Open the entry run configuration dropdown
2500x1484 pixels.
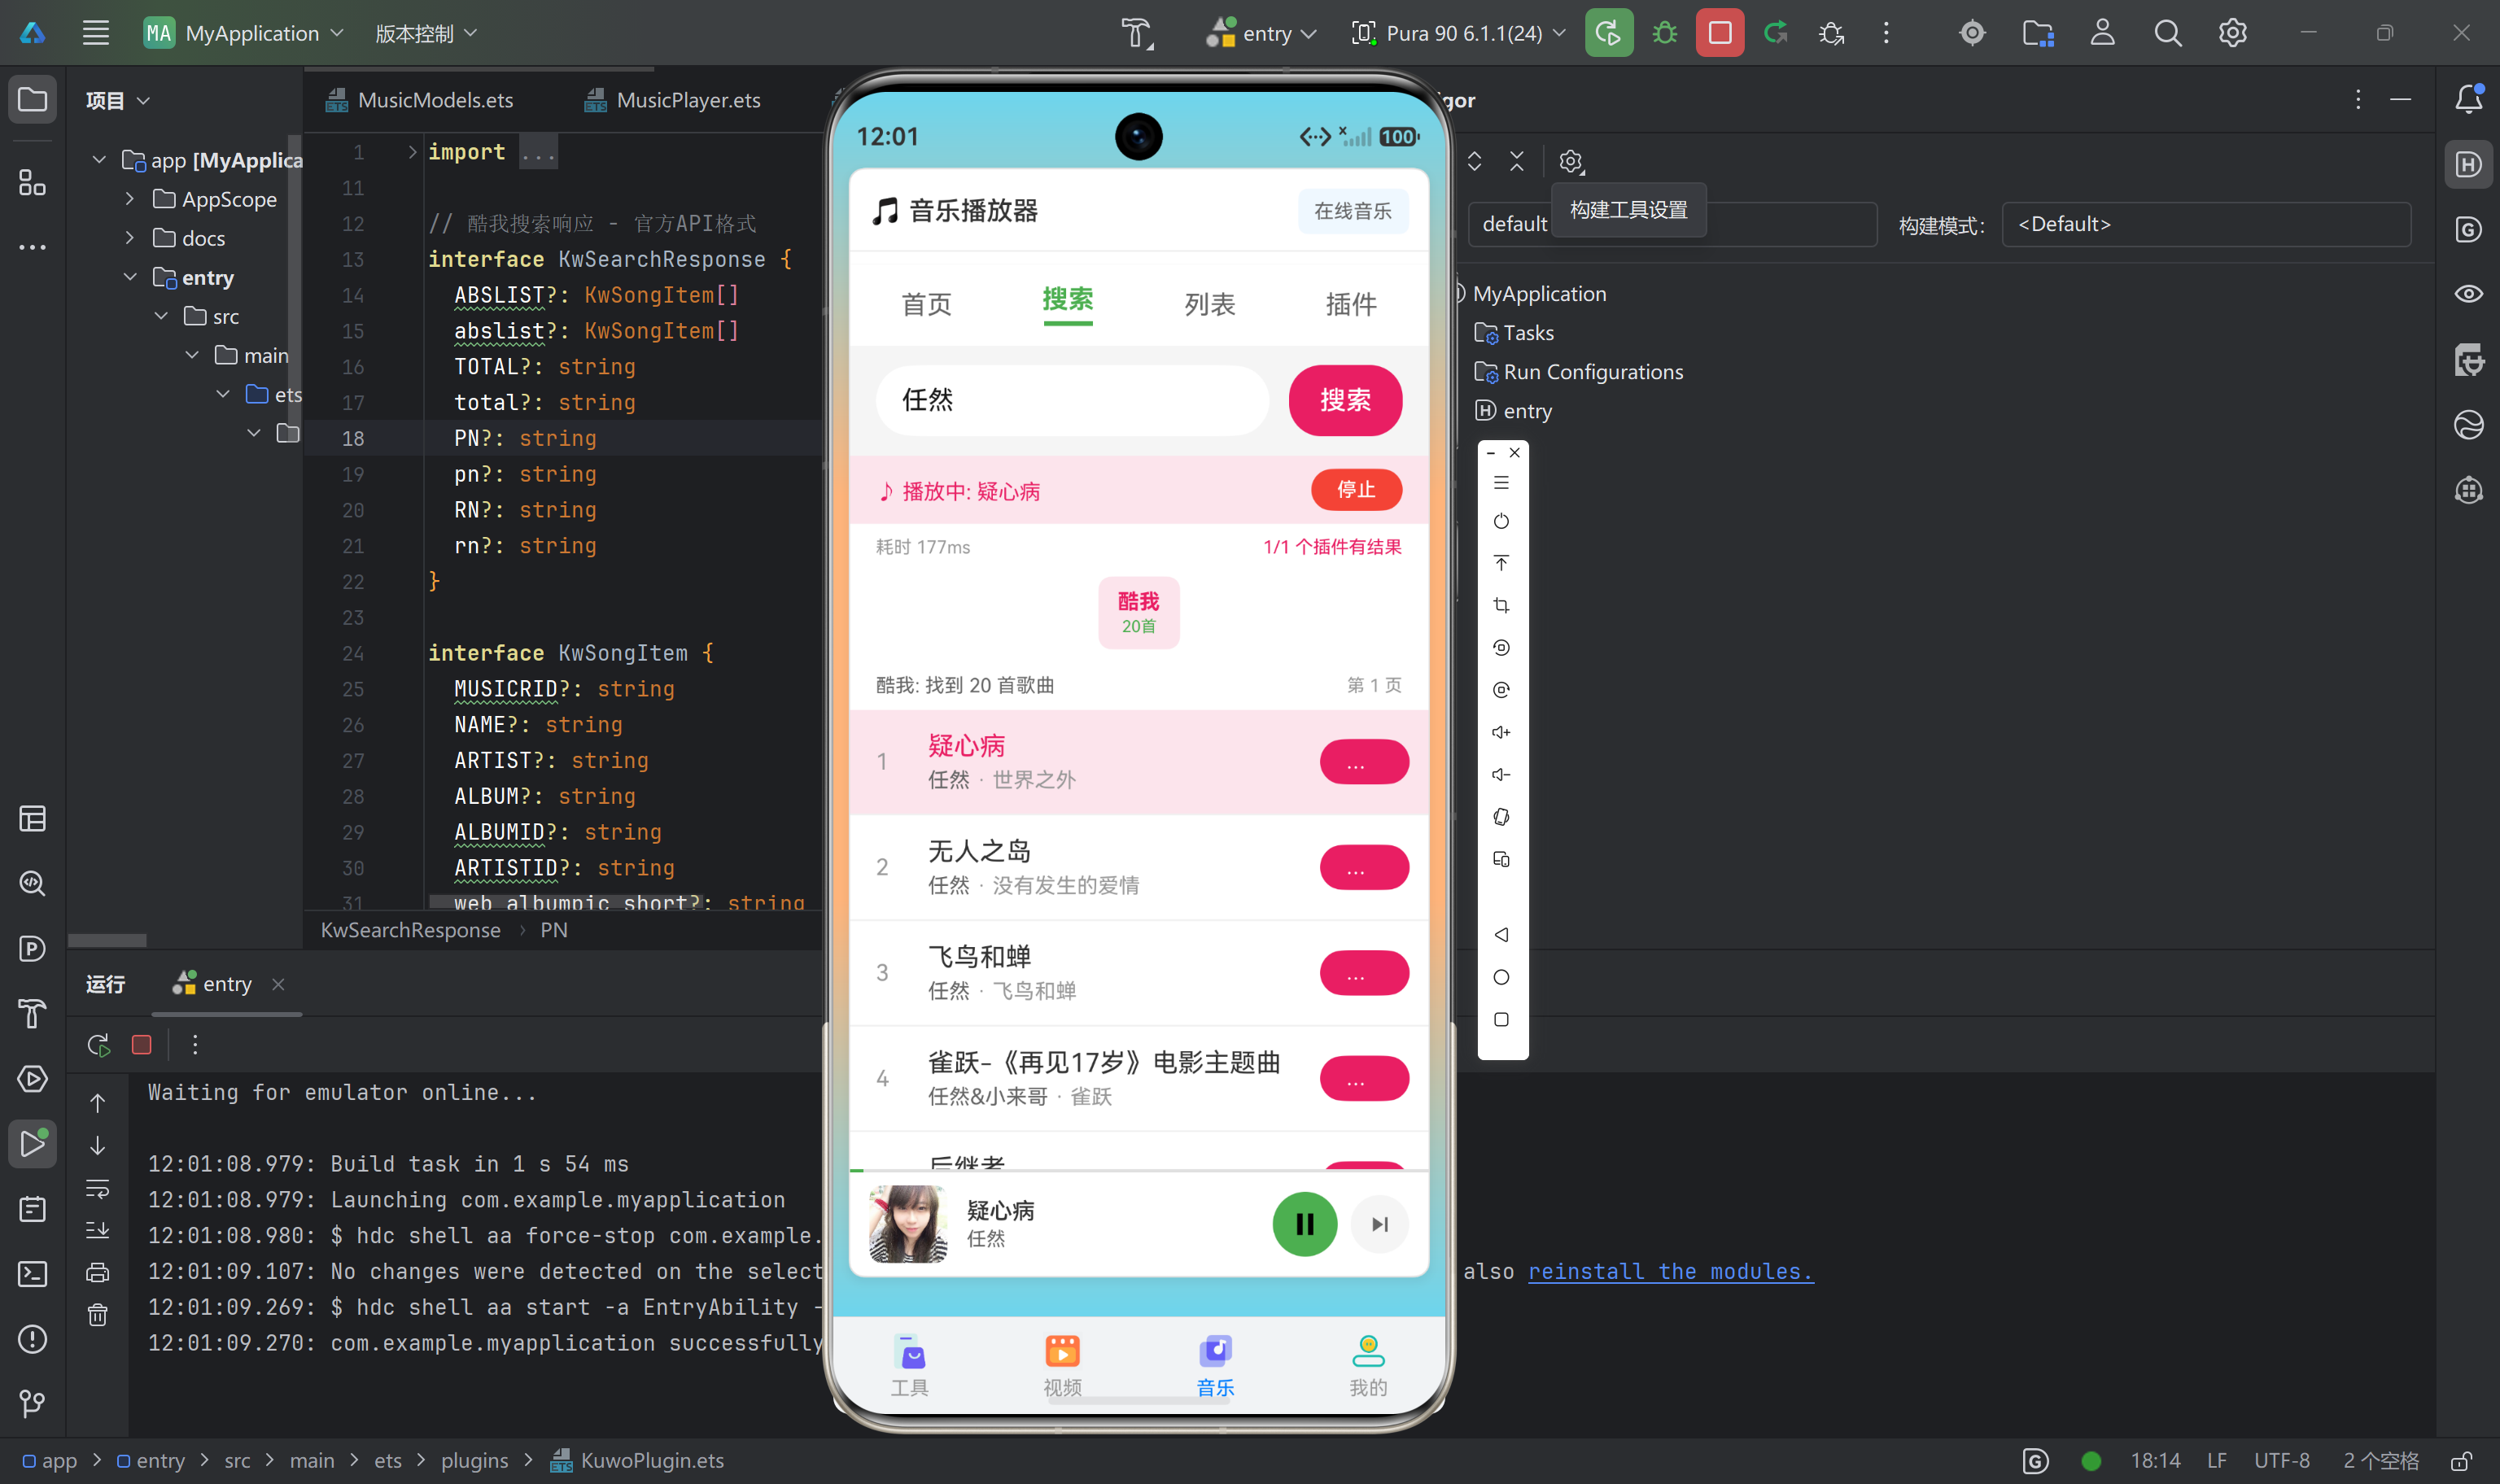[1261, 33]
